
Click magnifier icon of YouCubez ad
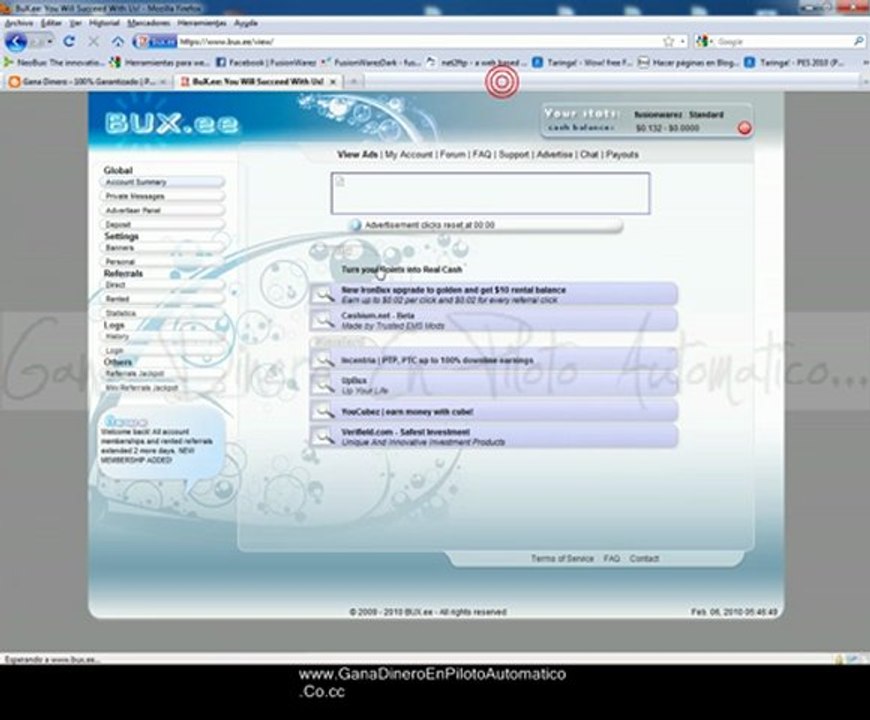pos(322,412)
